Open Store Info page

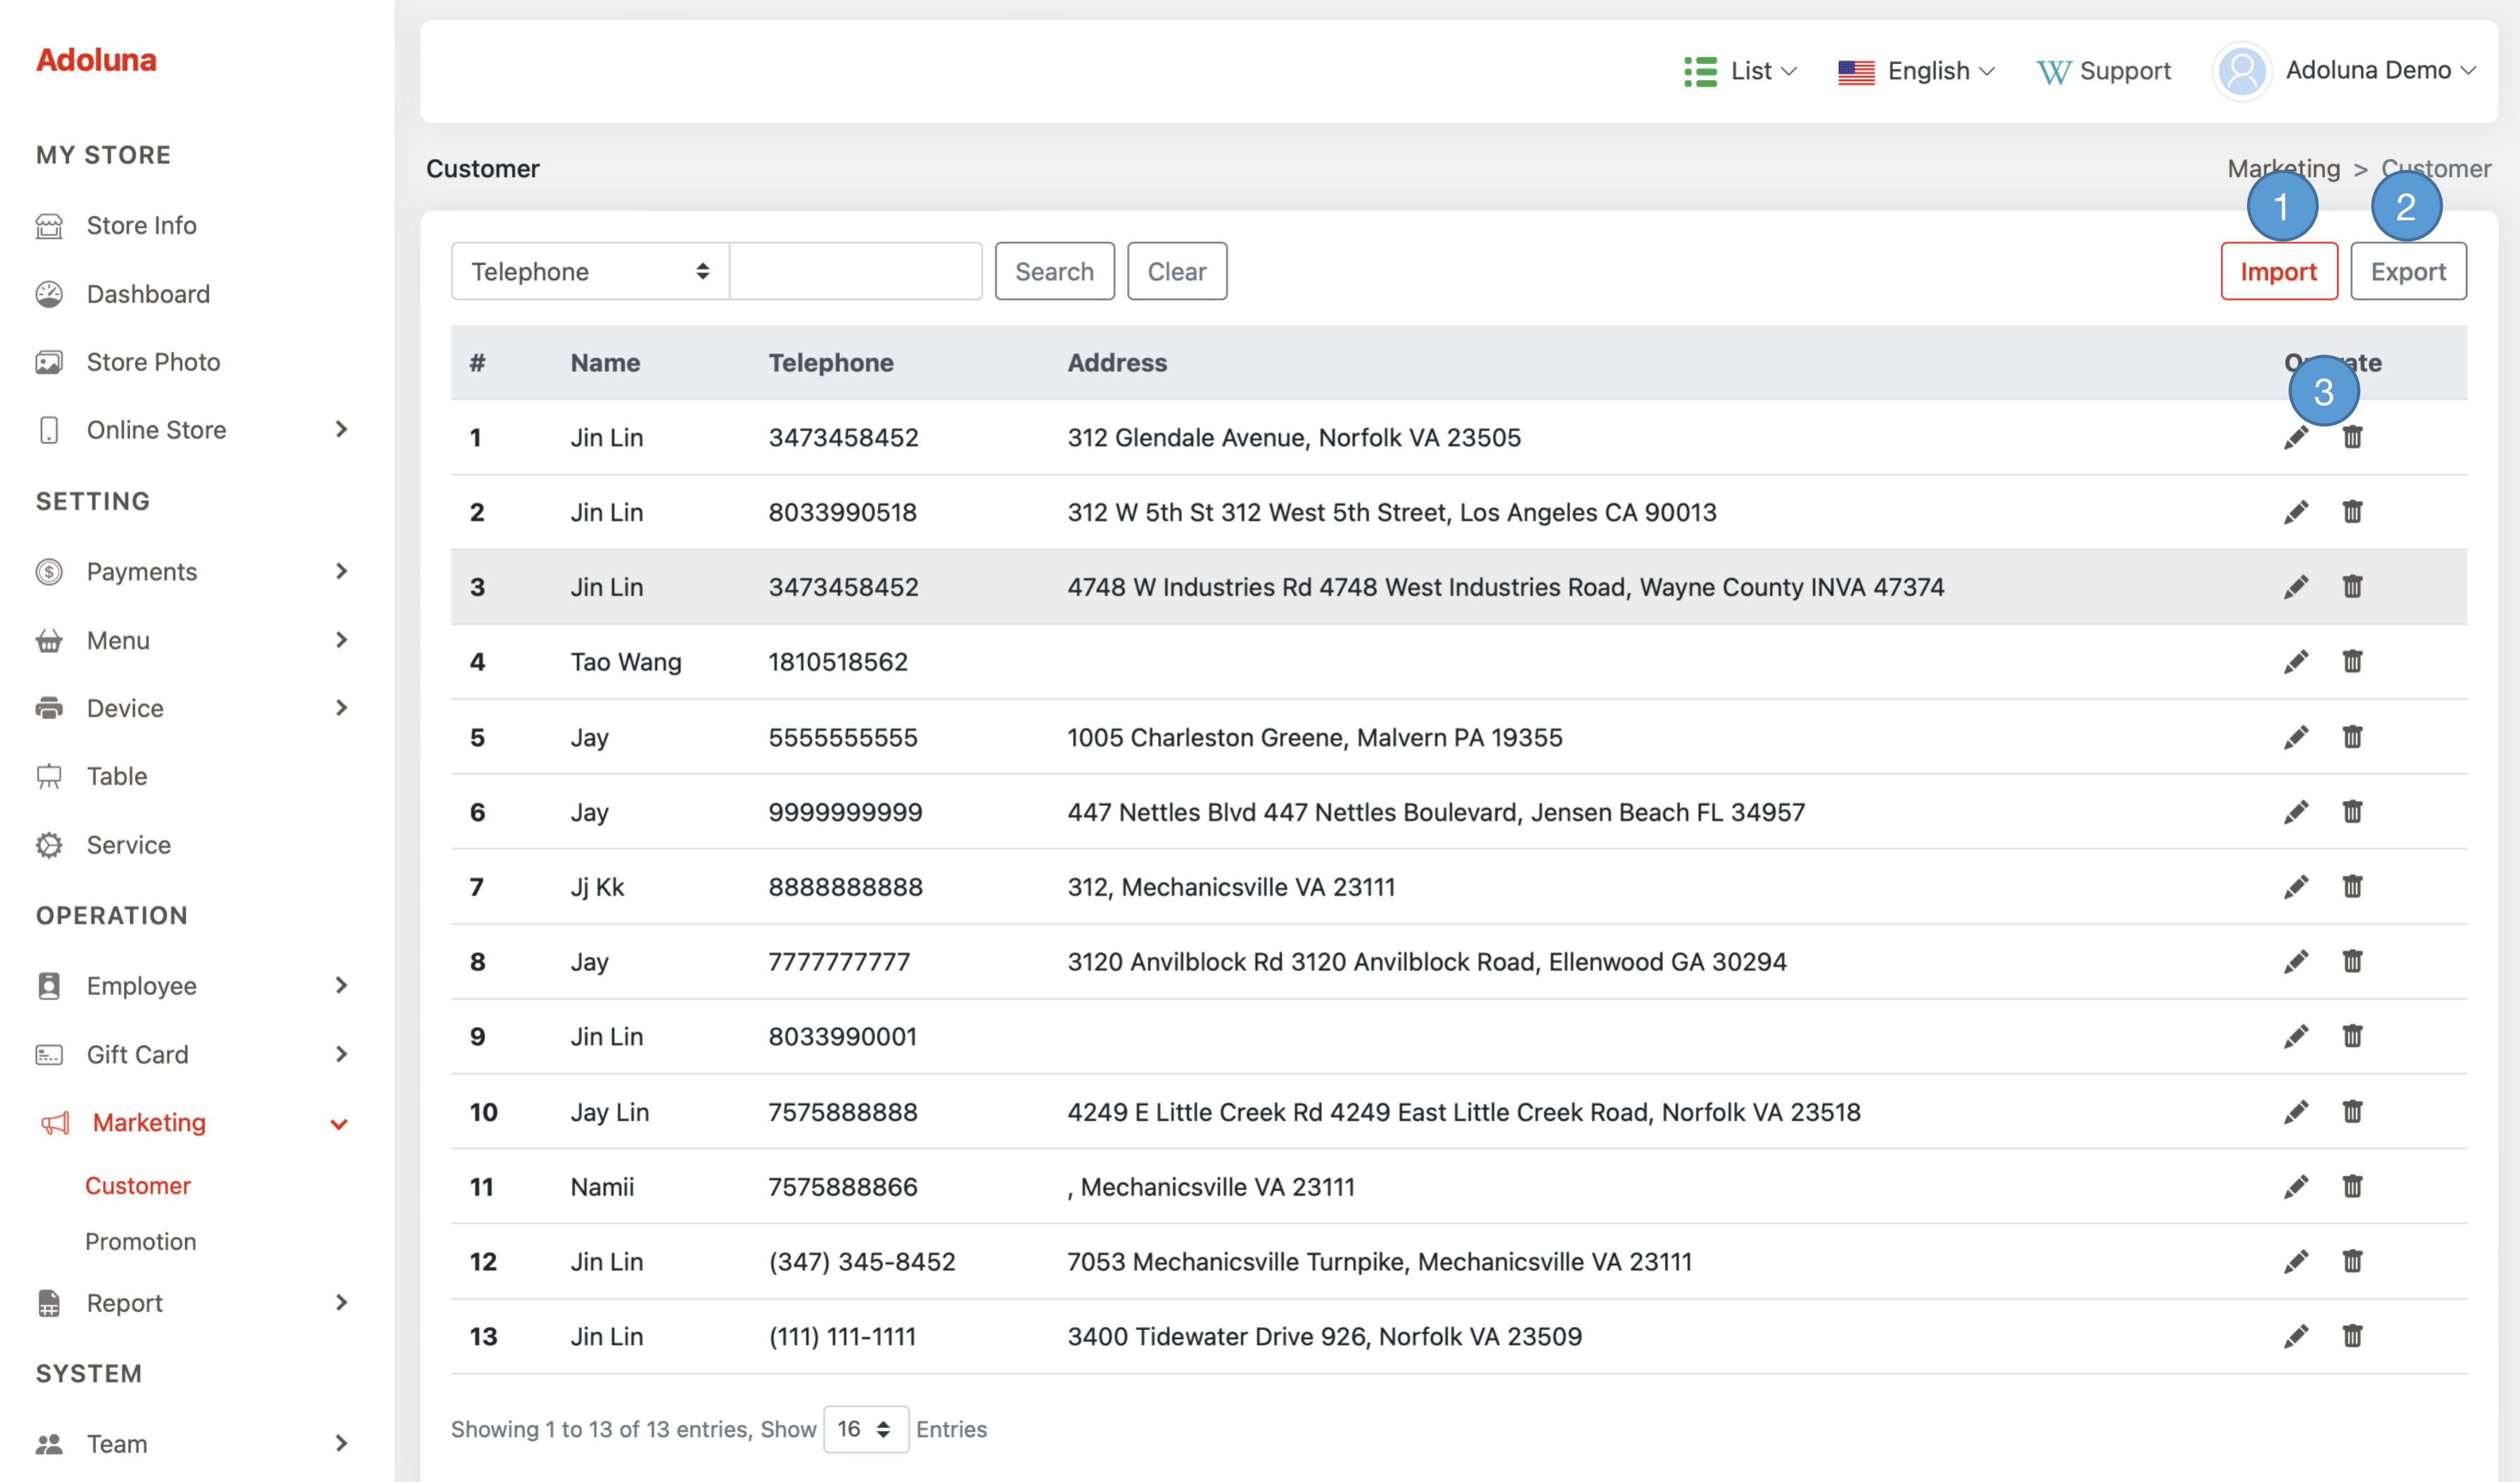pyautogui.click(x=141, y=225)
